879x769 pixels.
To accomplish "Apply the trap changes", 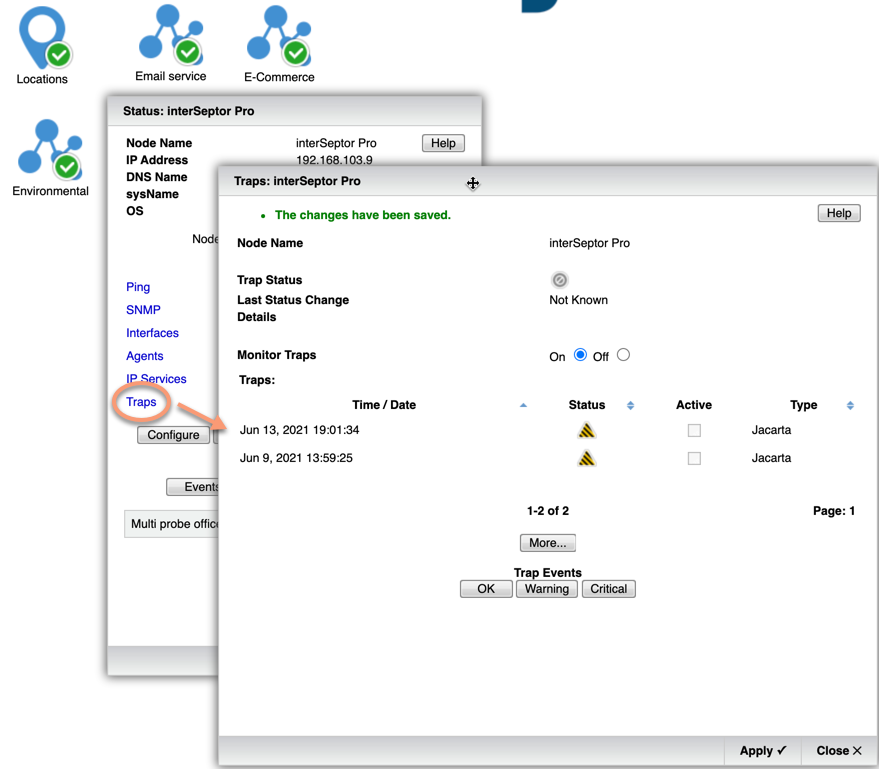I will [x=762, y=751].
